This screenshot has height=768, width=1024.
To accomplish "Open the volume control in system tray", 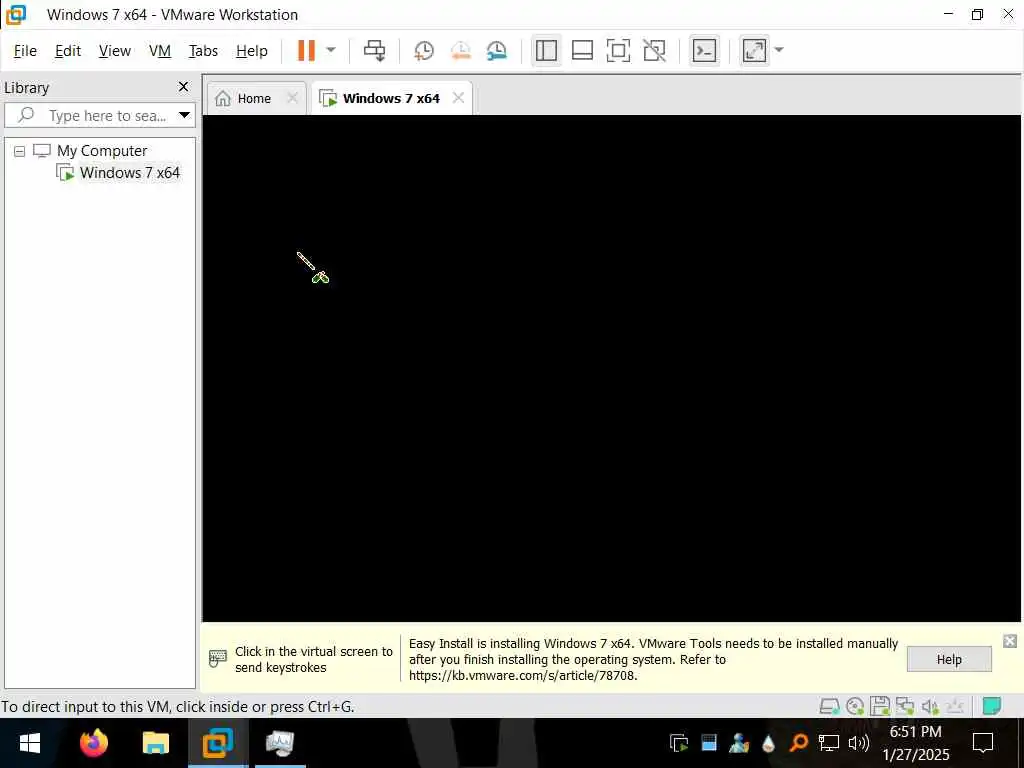I will tap(859, 743).
